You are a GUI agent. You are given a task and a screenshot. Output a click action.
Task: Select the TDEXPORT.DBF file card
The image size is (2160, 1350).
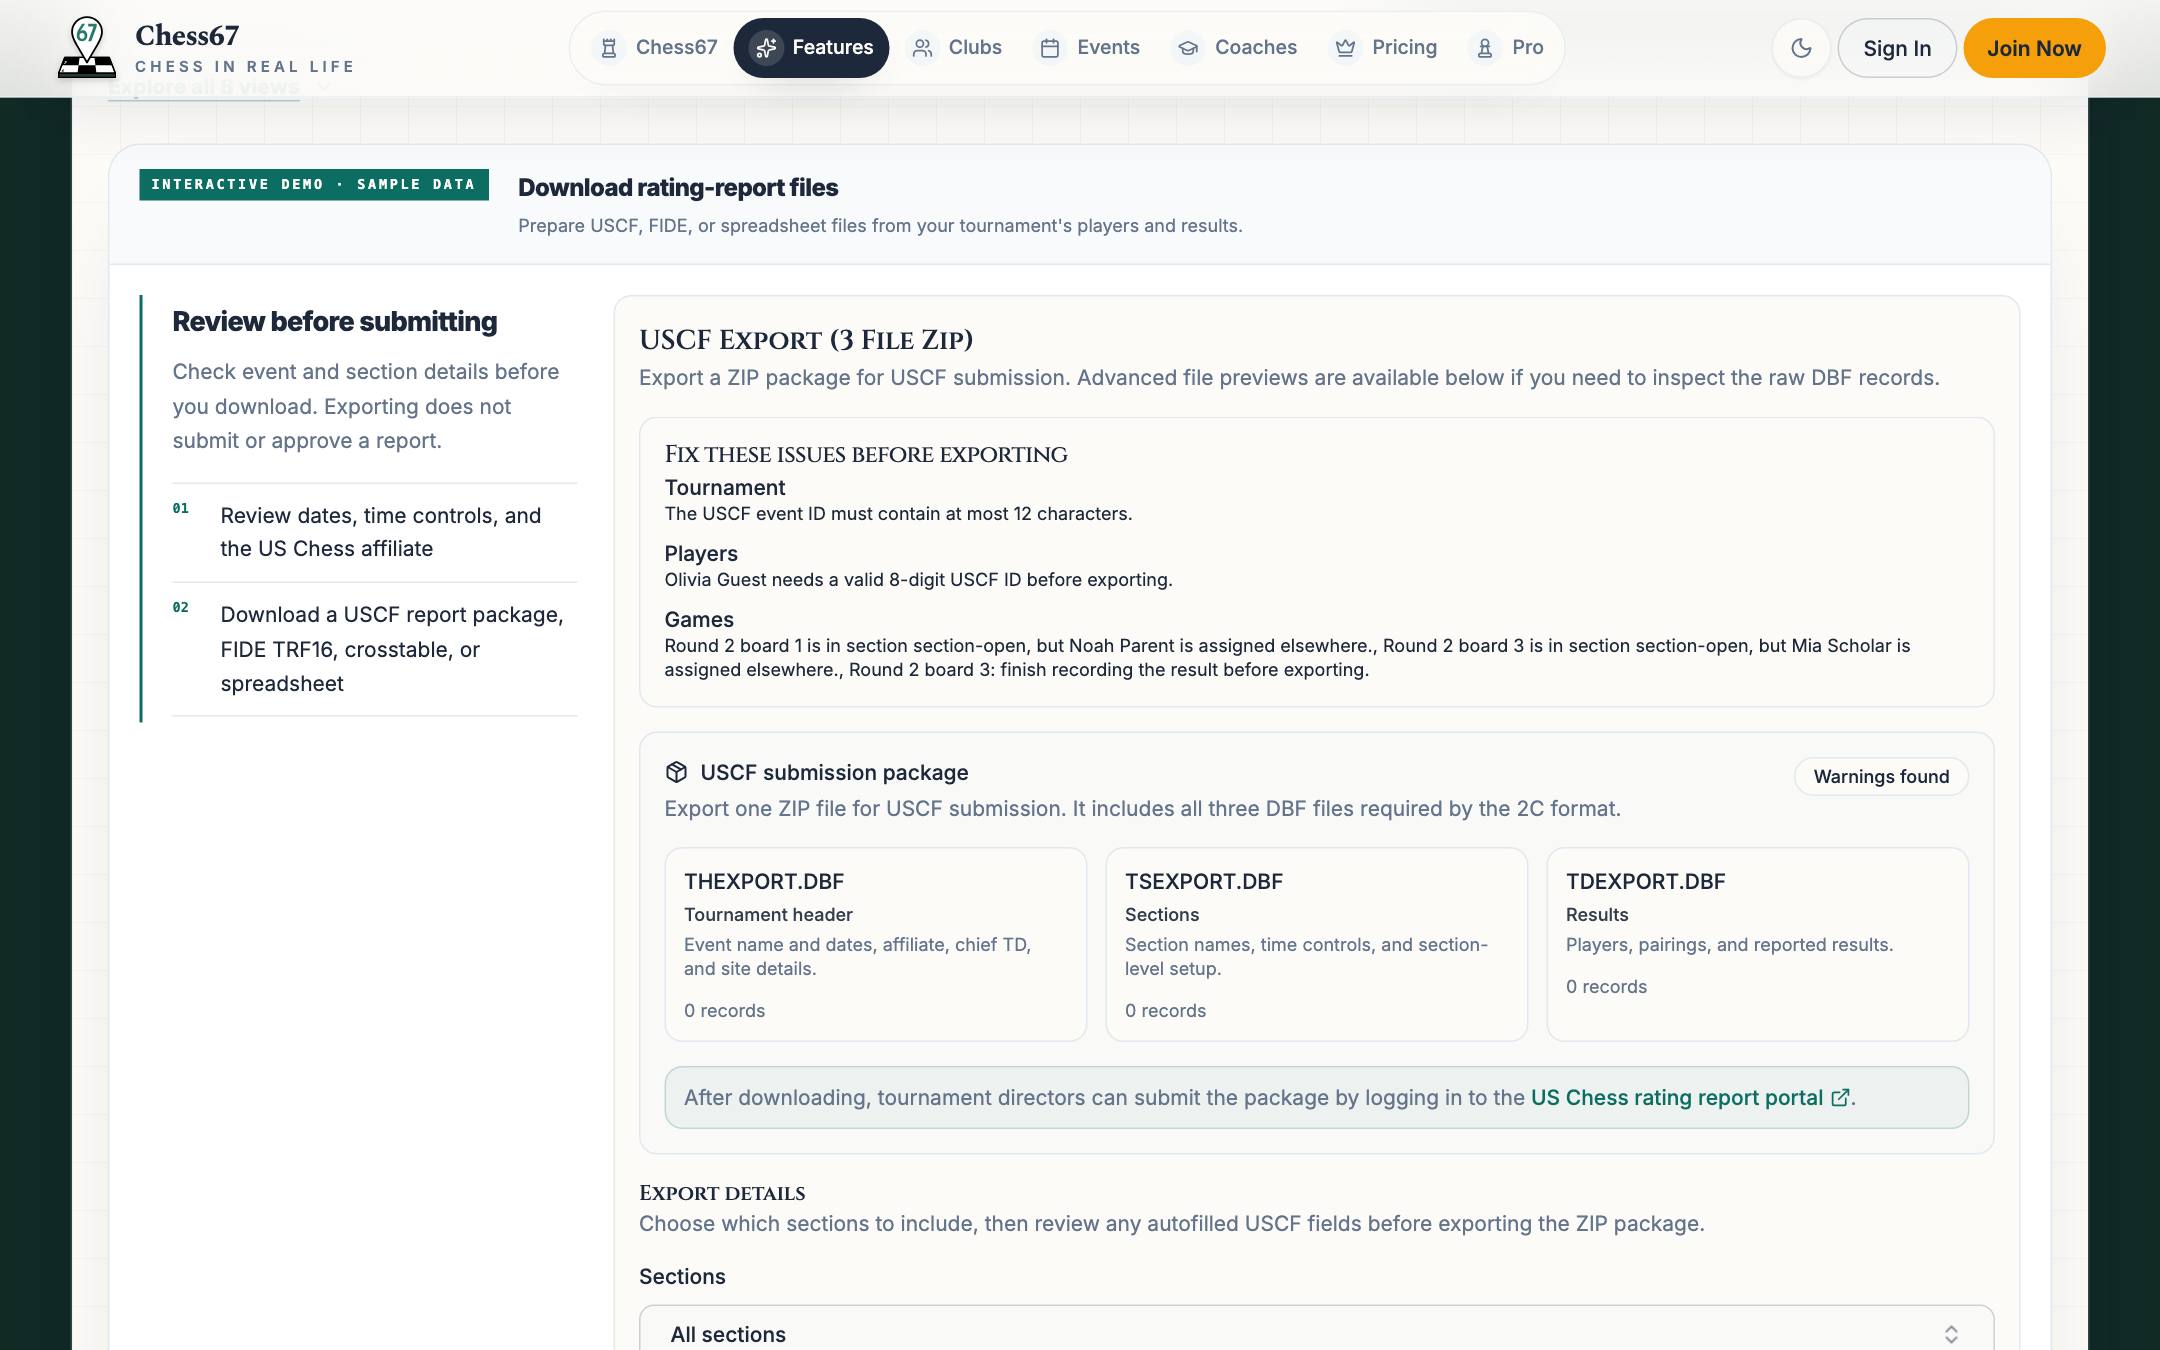coord(1757,944)
